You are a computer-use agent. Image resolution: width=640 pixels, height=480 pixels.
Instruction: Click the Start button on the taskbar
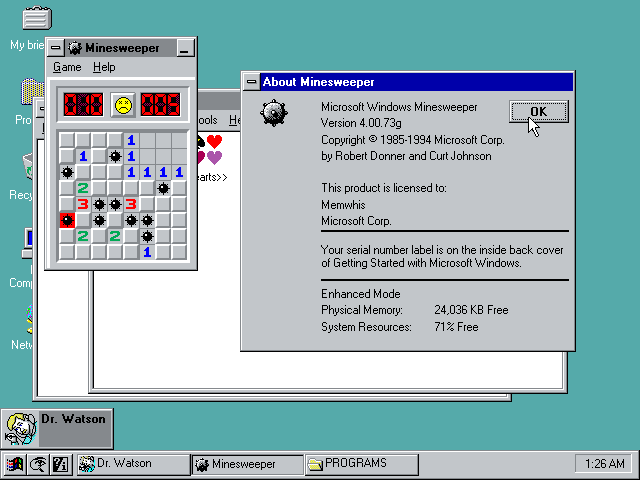pos(15,464)
